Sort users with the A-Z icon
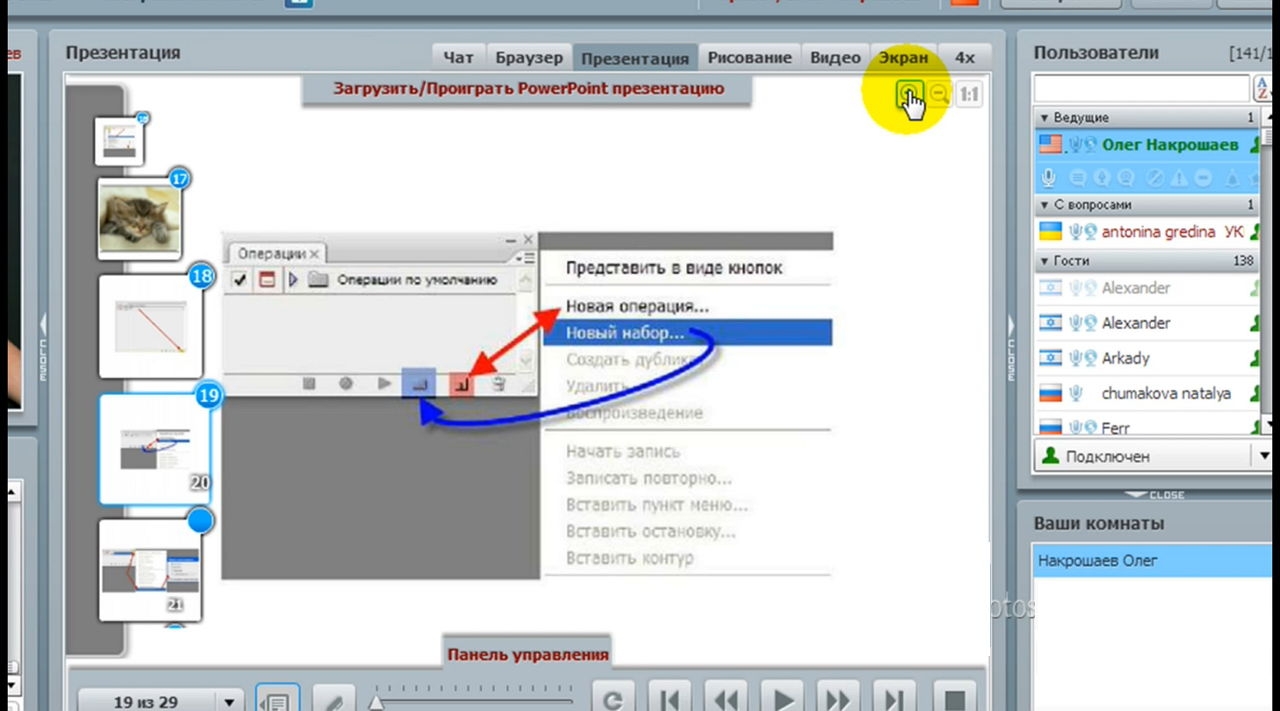 tap(1264, 89)
